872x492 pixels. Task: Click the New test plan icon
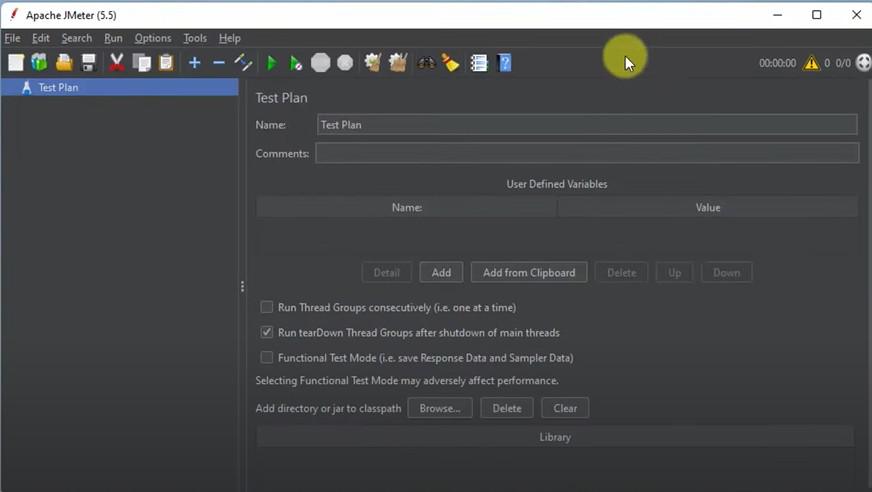[x=16, y=63]
